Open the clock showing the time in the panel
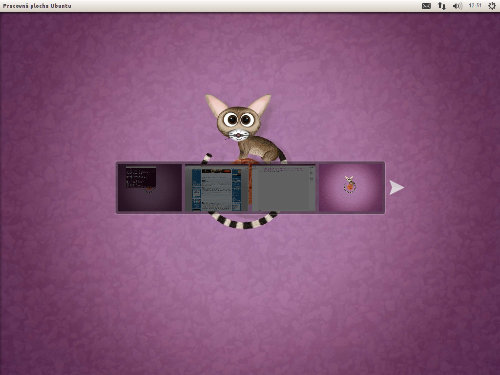The height and width of the screenshot is (375, 500). click(x=475, y=6)
